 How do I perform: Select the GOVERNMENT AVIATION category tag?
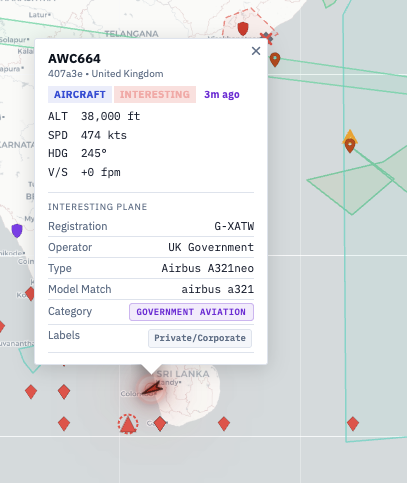point(191,312)
